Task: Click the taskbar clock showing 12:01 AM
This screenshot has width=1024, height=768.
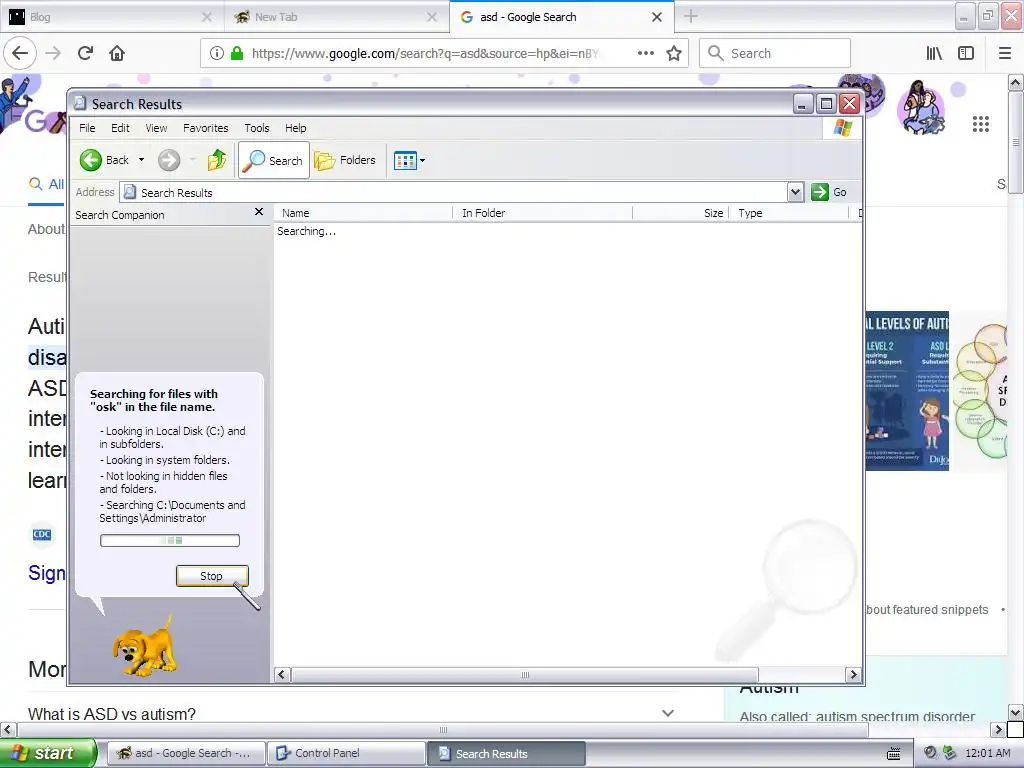Action: tap(987, 753)
